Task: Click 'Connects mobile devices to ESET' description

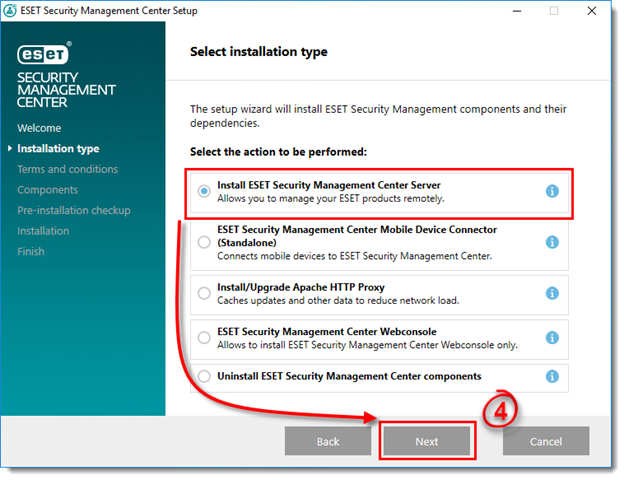Action: point(355,256)
